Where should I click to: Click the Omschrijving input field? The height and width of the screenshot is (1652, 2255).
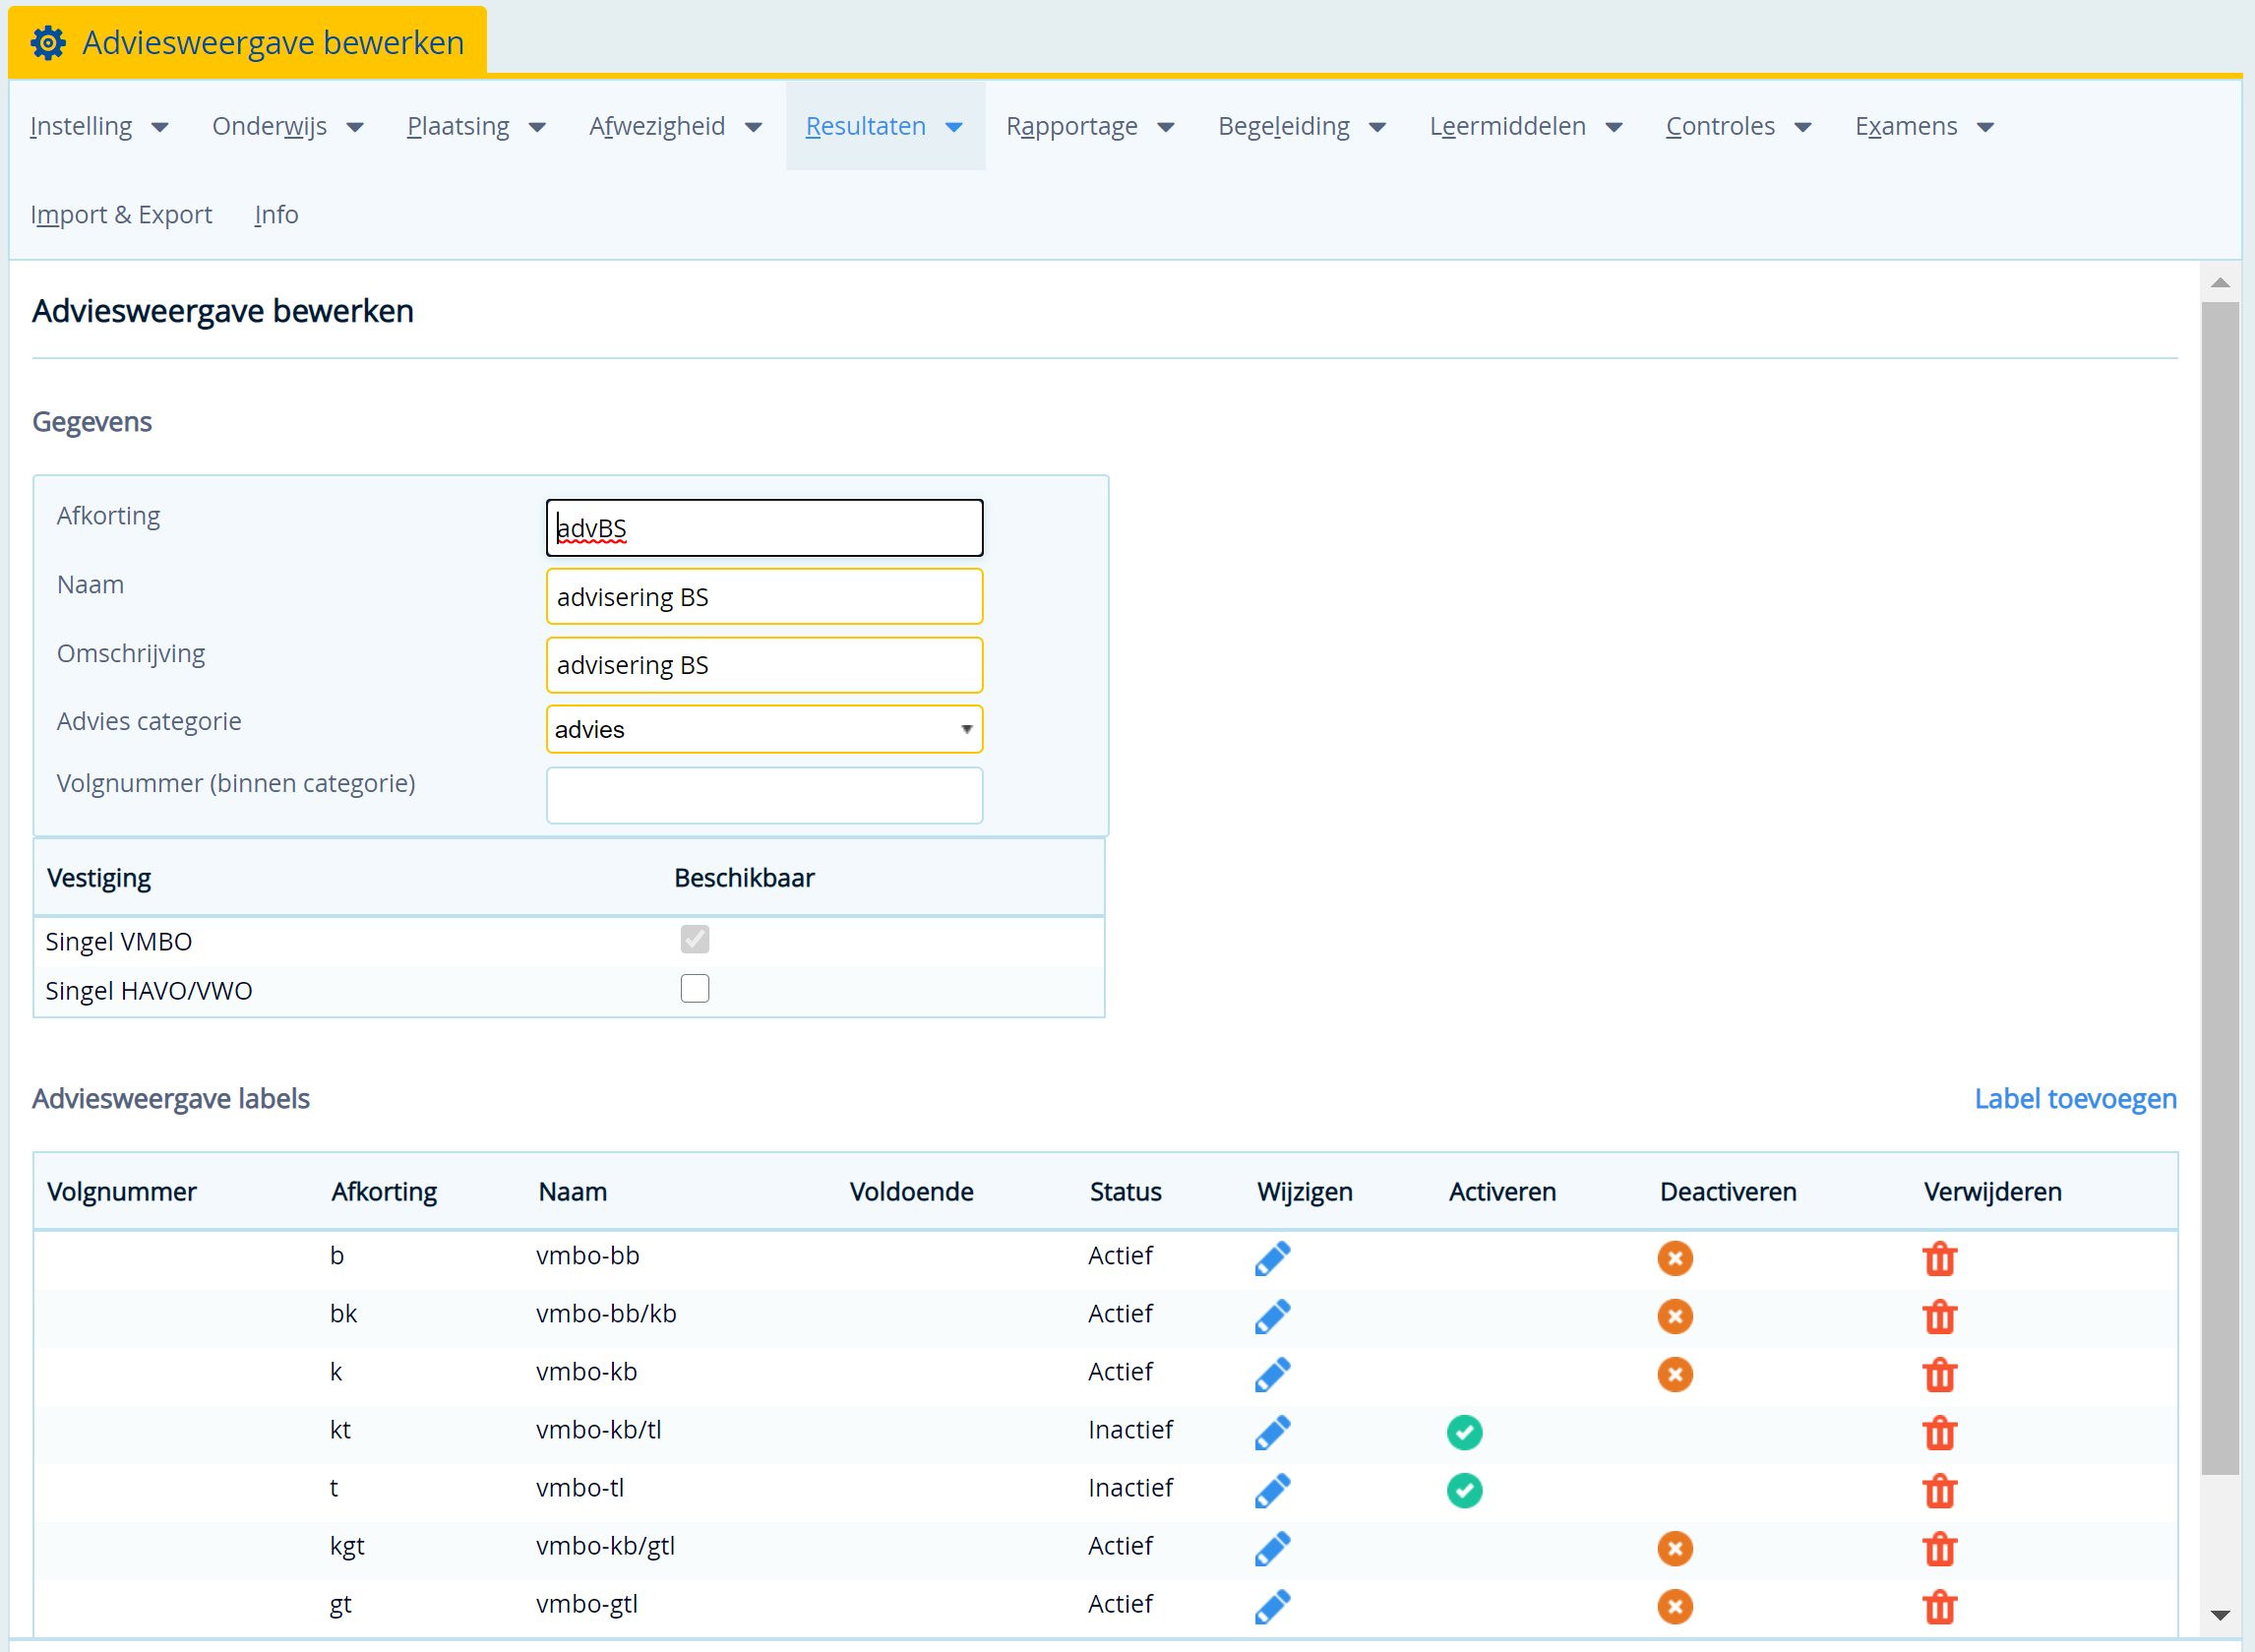pos(764,664)
